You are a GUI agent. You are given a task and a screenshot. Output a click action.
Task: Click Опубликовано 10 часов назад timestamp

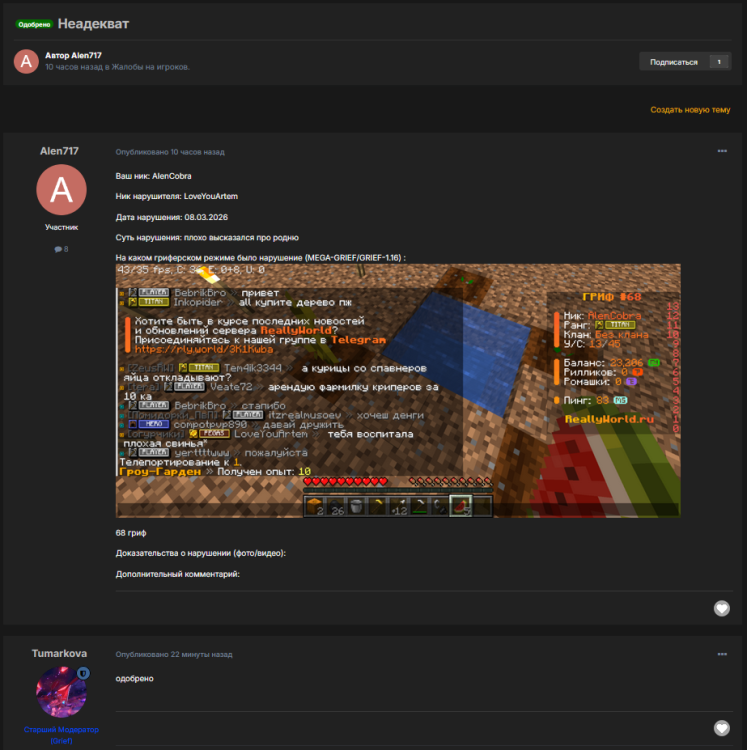170,152
